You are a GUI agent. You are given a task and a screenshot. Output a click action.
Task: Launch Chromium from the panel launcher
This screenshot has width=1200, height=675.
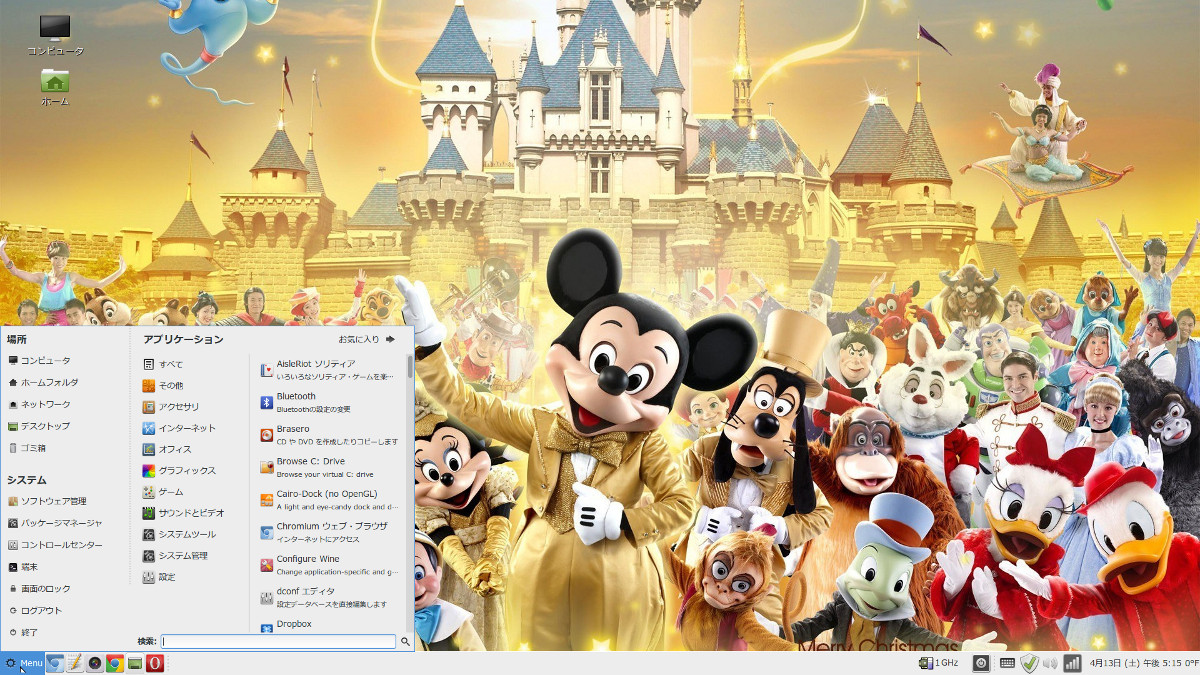click(55, 663)
